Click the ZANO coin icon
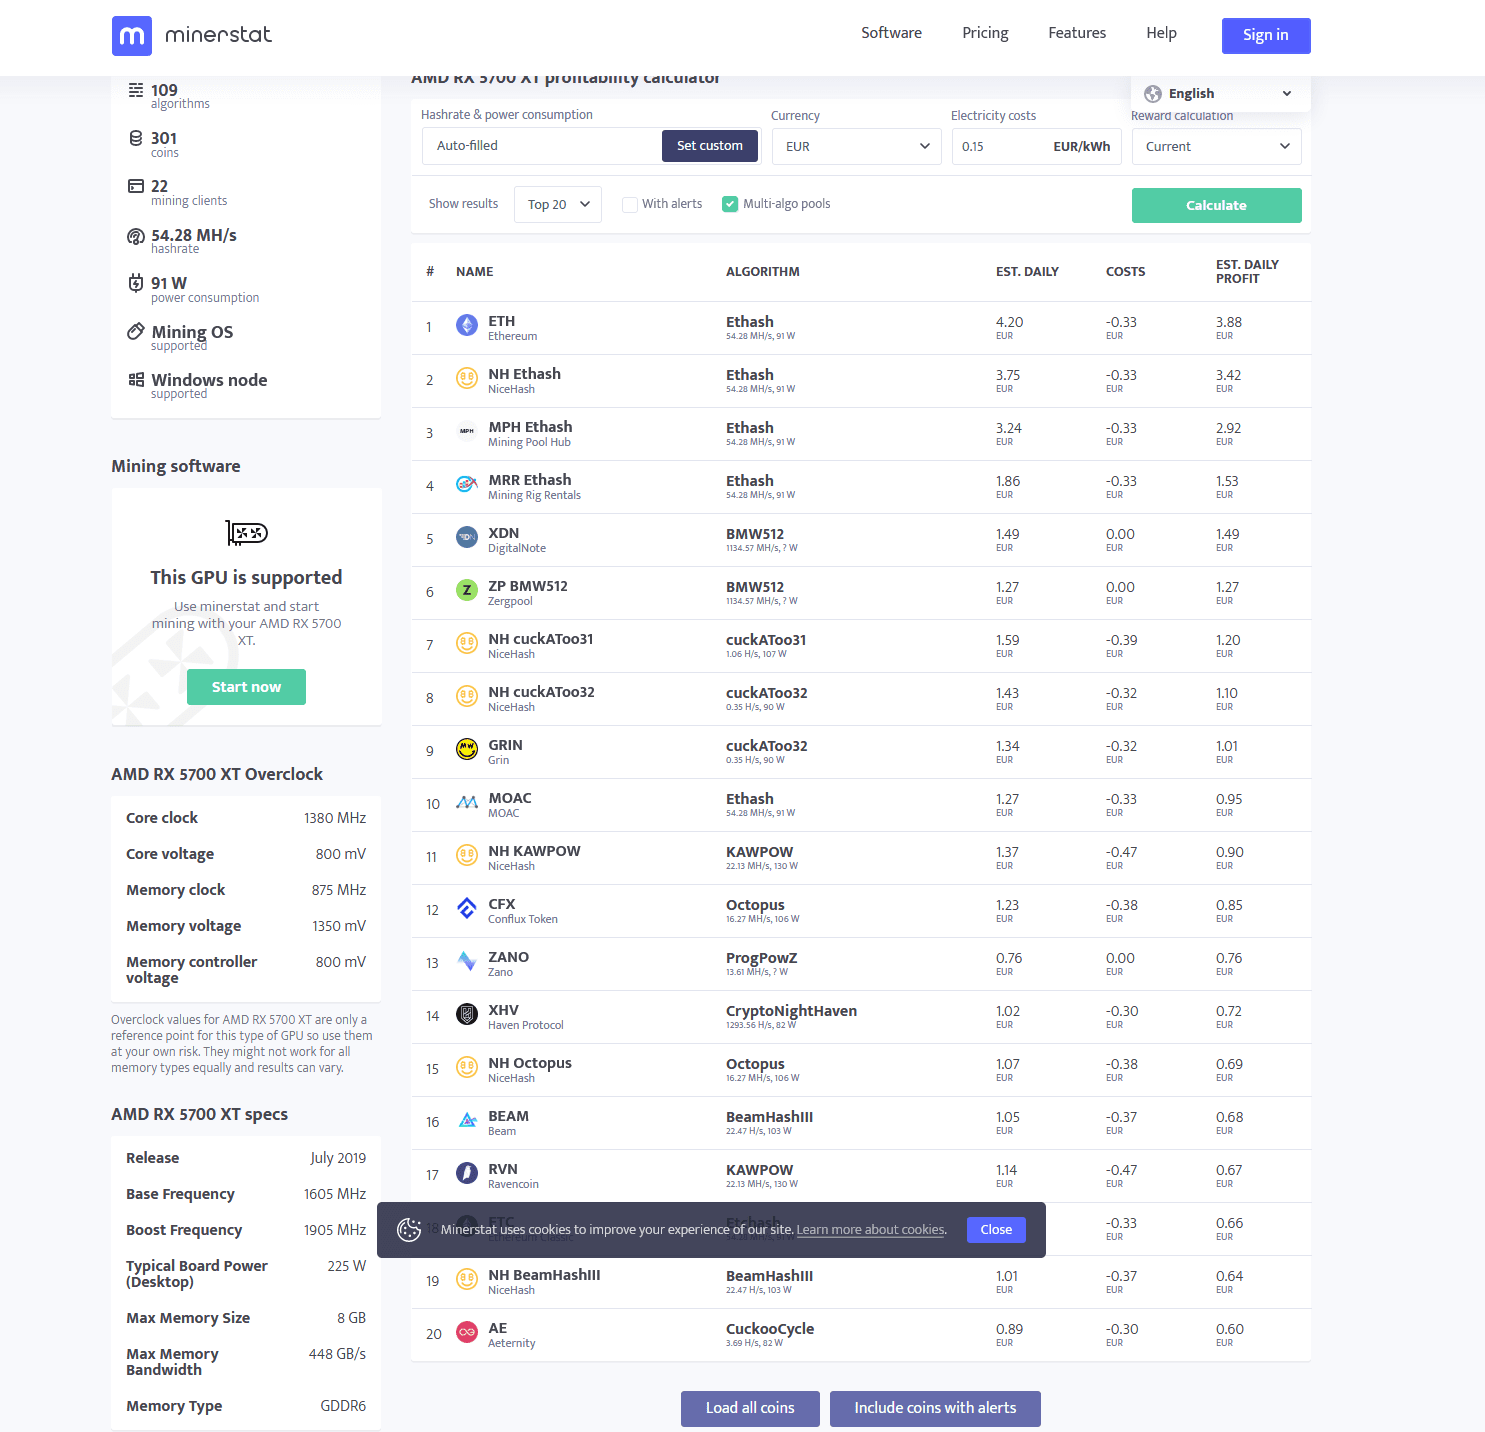1485x1432 pixels. tap(467, 961)
